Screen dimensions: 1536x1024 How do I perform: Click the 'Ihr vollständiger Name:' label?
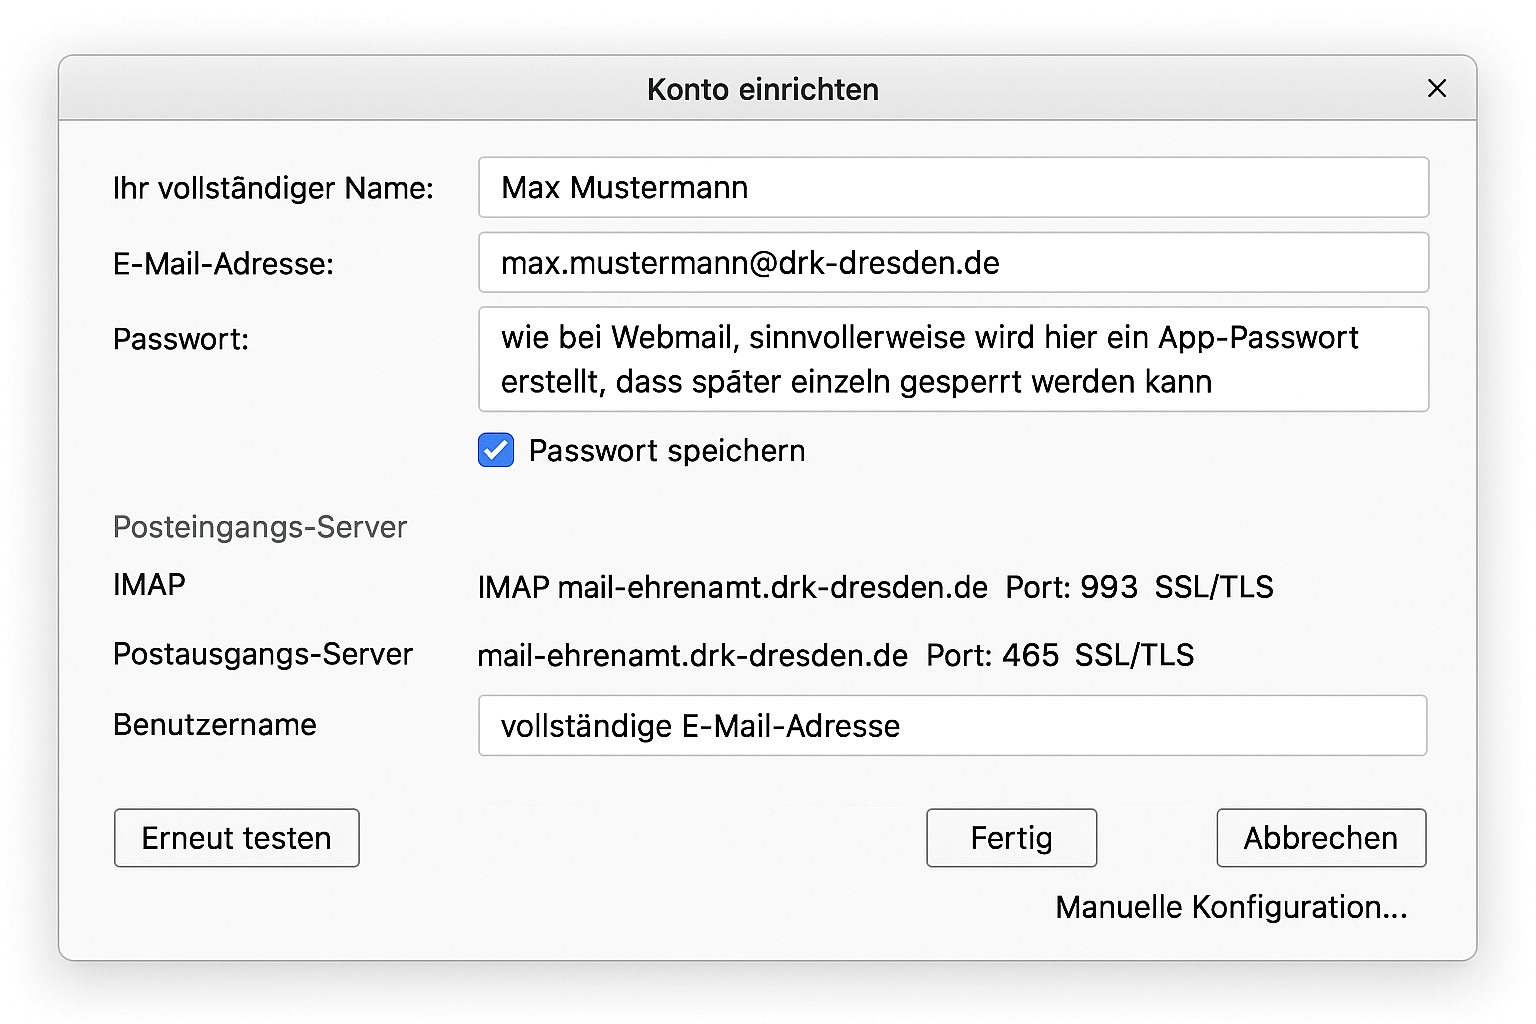(273, 188)
